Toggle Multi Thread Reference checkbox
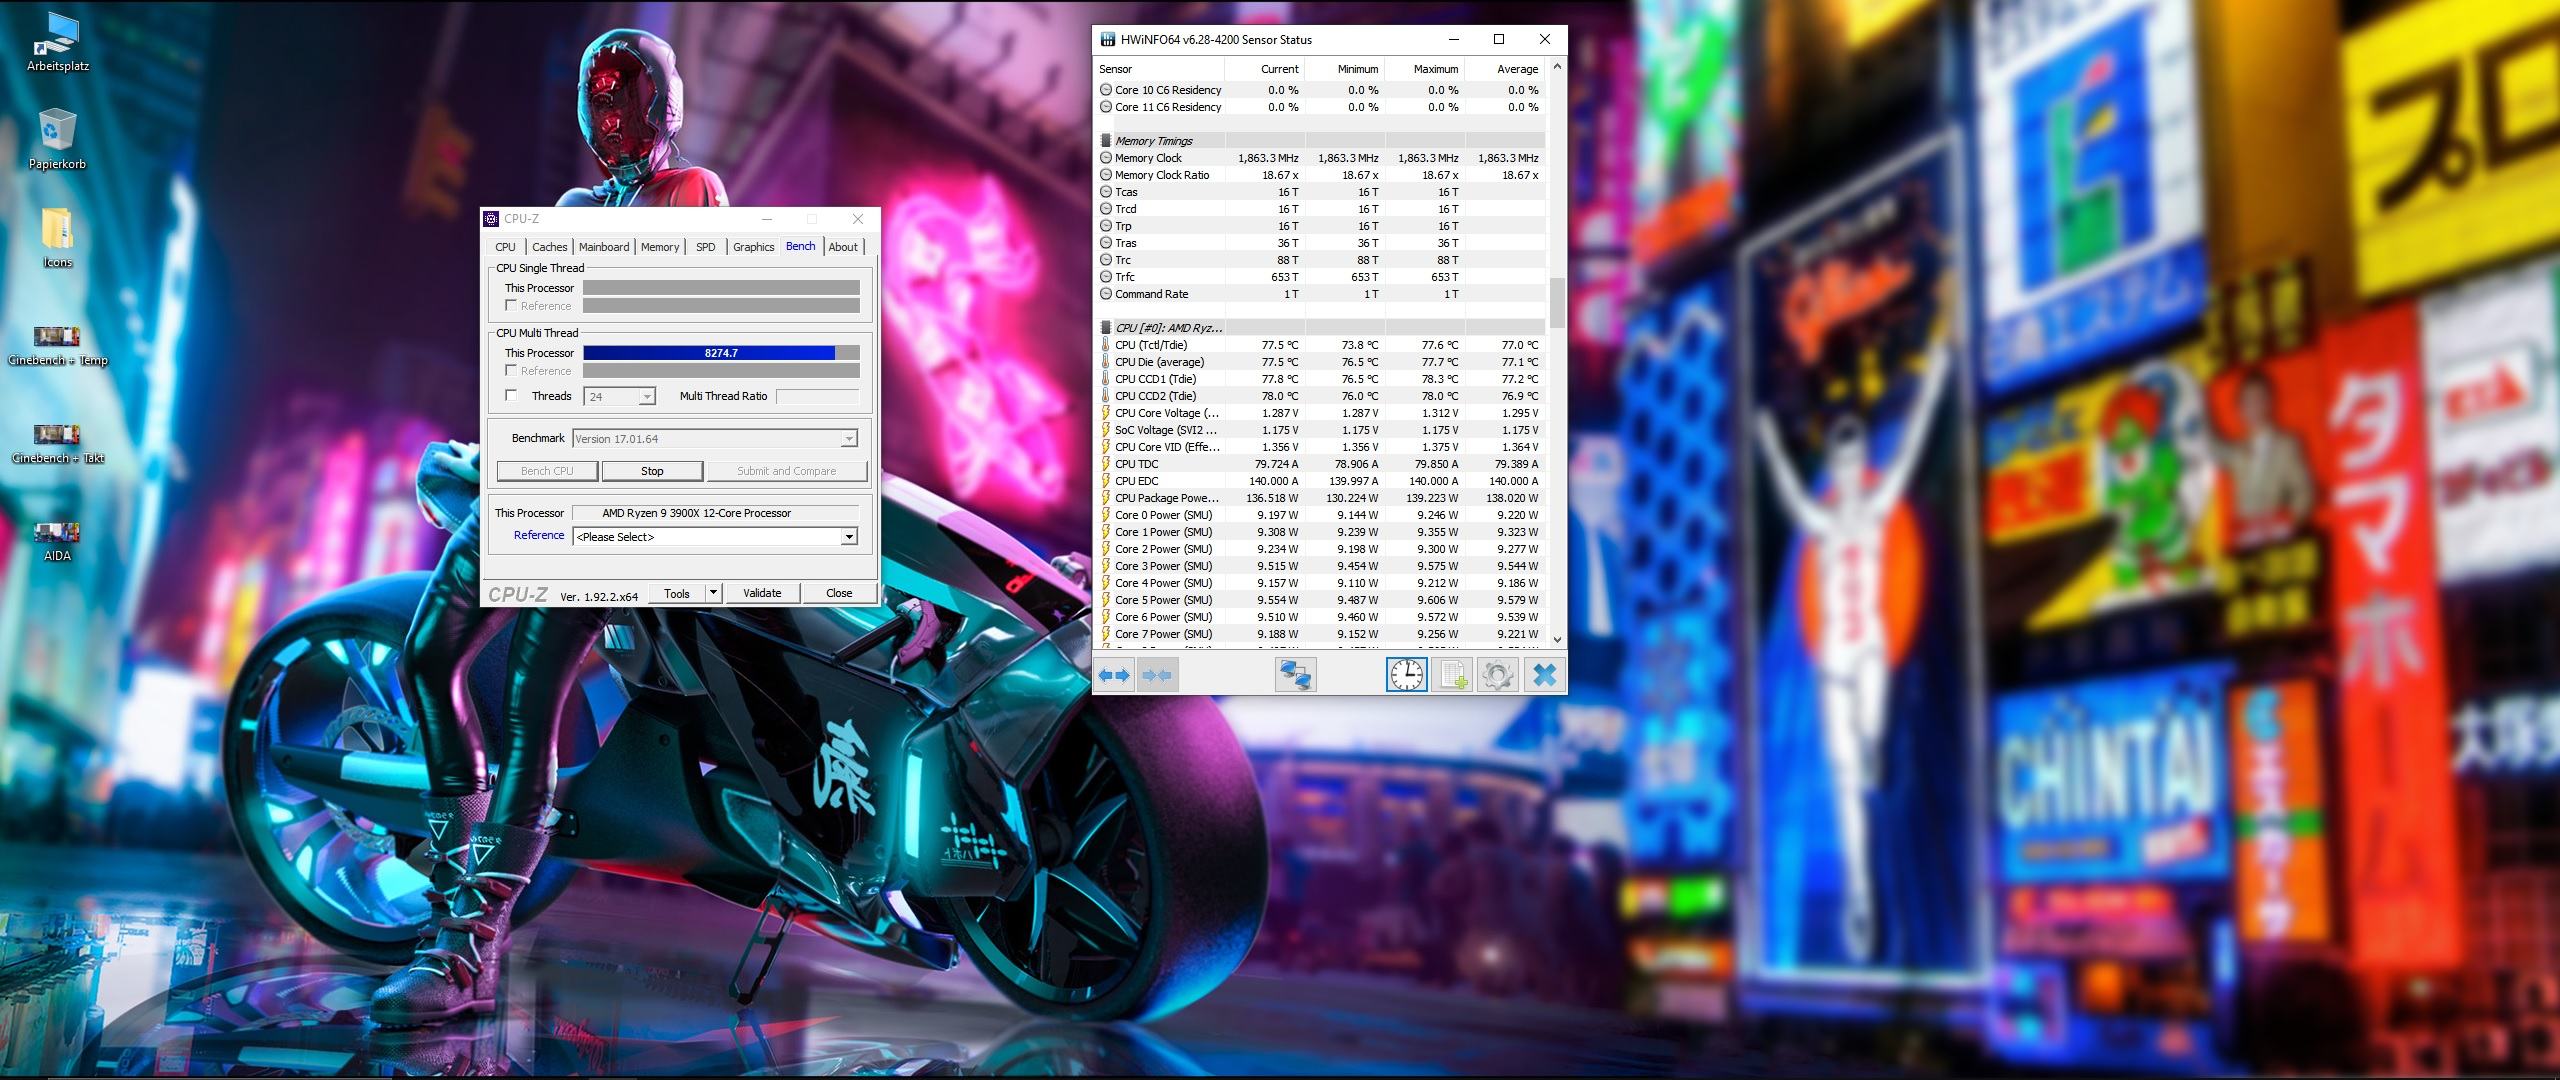Image resolution: width=2560 pixels, height=1080 pixels. coord(511,371)
